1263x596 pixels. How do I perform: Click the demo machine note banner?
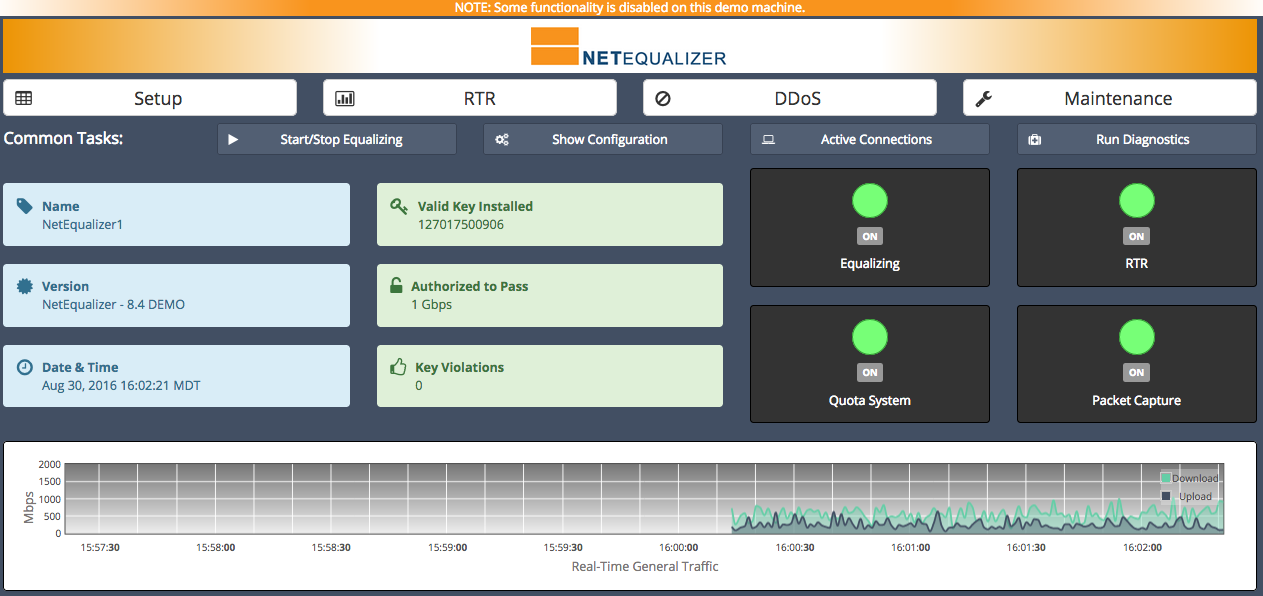(631, 7)
